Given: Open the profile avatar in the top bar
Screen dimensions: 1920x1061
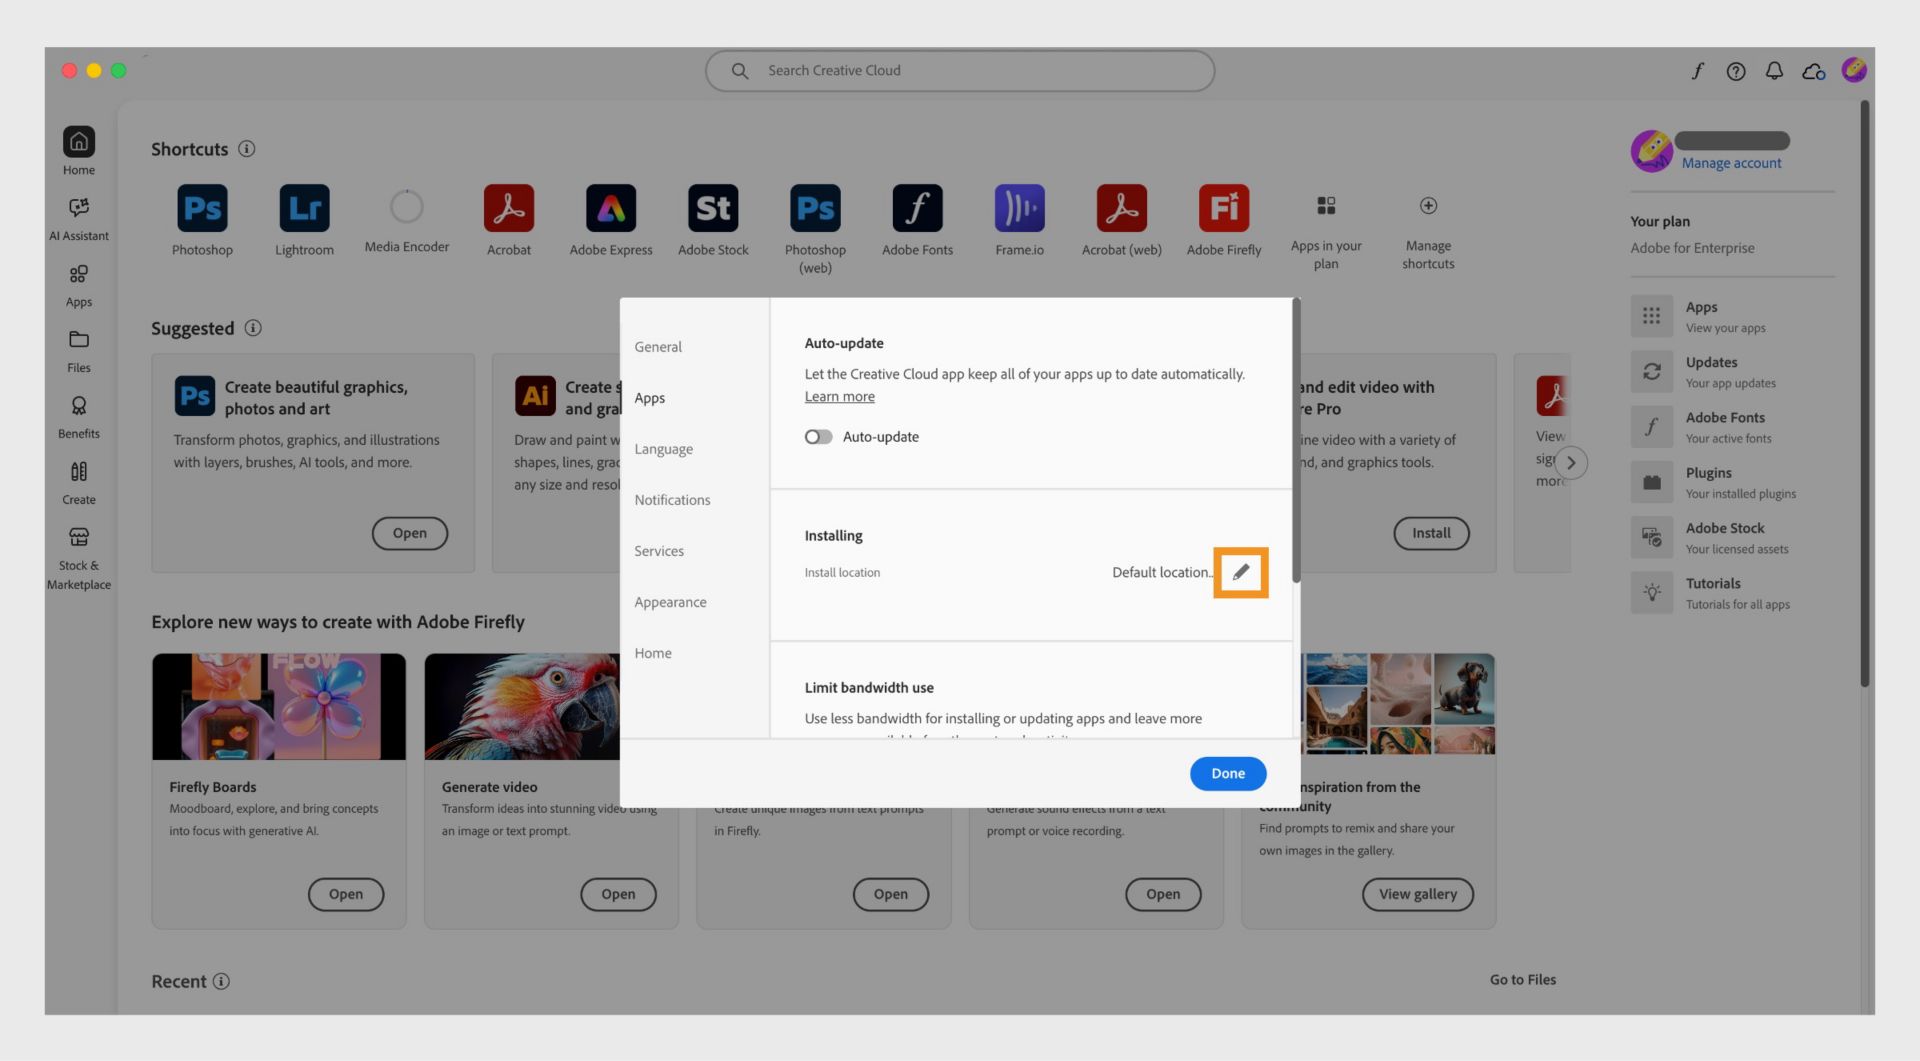Looking at the screenshot, I should (x=1854, y=69).
